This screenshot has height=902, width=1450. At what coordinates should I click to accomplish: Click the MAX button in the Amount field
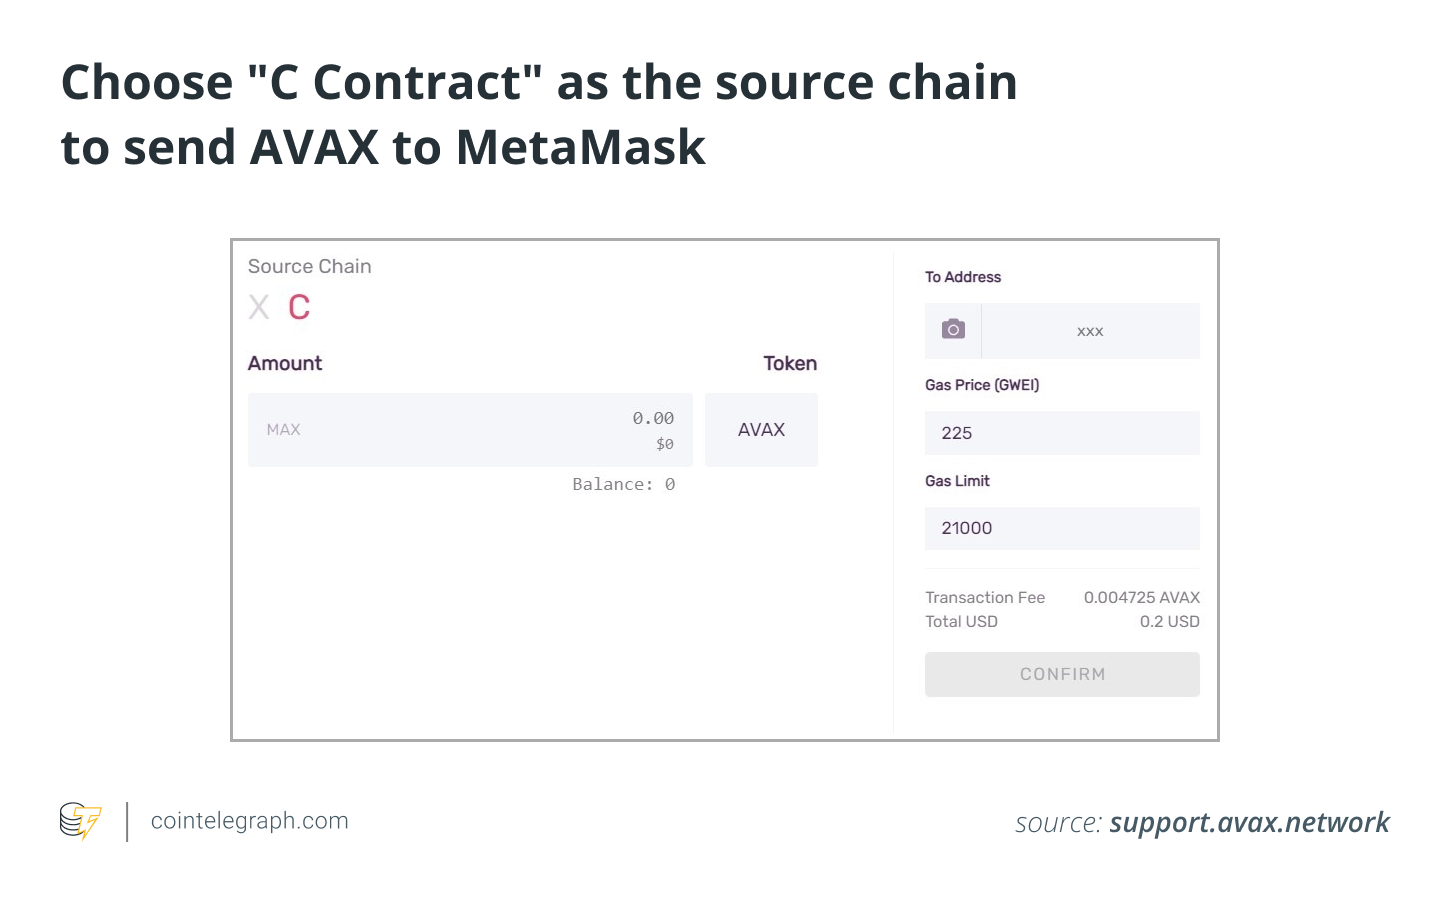(283, 429)
